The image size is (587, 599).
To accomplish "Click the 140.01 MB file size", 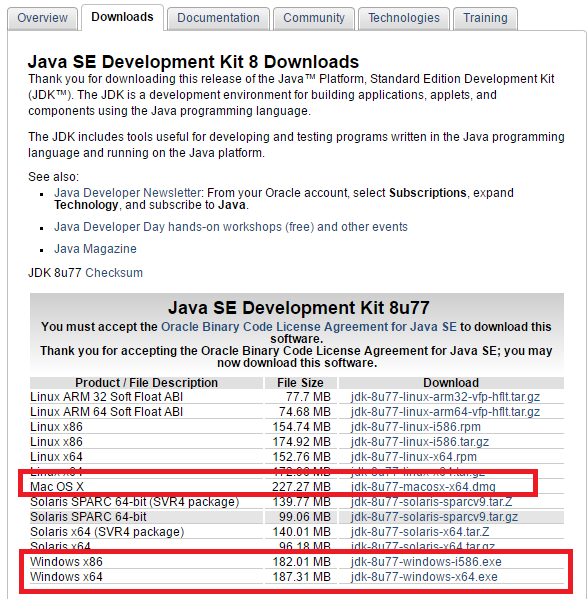I will (x=301, y=532).
